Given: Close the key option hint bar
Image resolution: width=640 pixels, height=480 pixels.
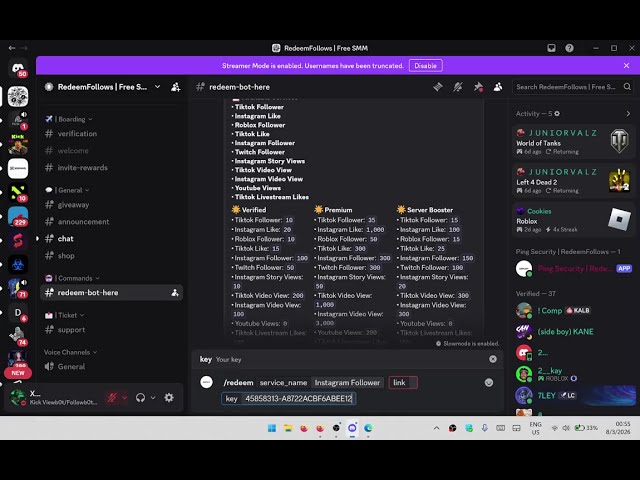Looking at the screenshot, I should (493, 359).
